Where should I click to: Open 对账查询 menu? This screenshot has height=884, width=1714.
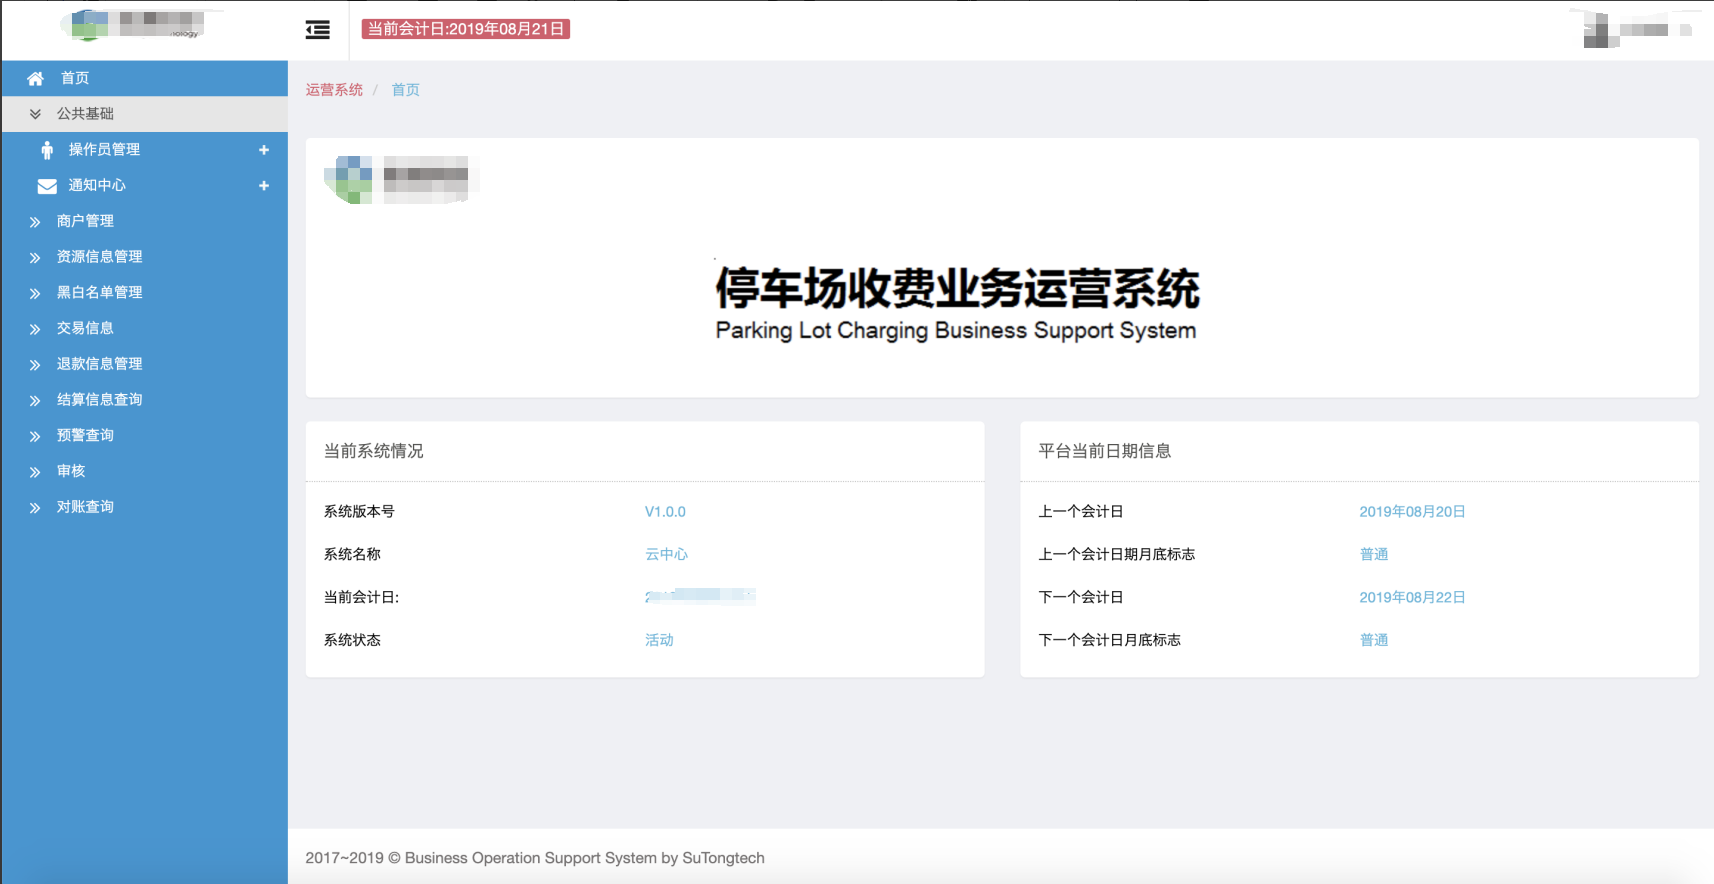pyautogui.click(x=144, y=507)
